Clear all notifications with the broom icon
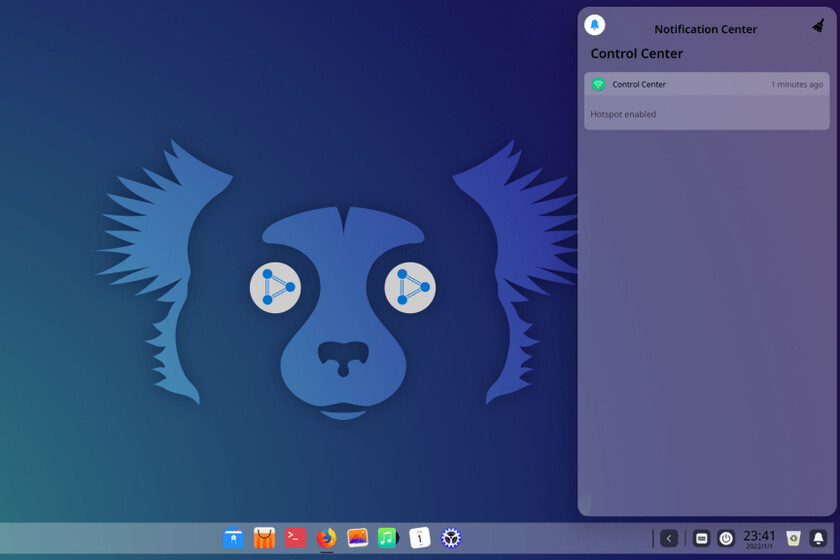This screenshot has width=840, height=560. coord(818,26)
